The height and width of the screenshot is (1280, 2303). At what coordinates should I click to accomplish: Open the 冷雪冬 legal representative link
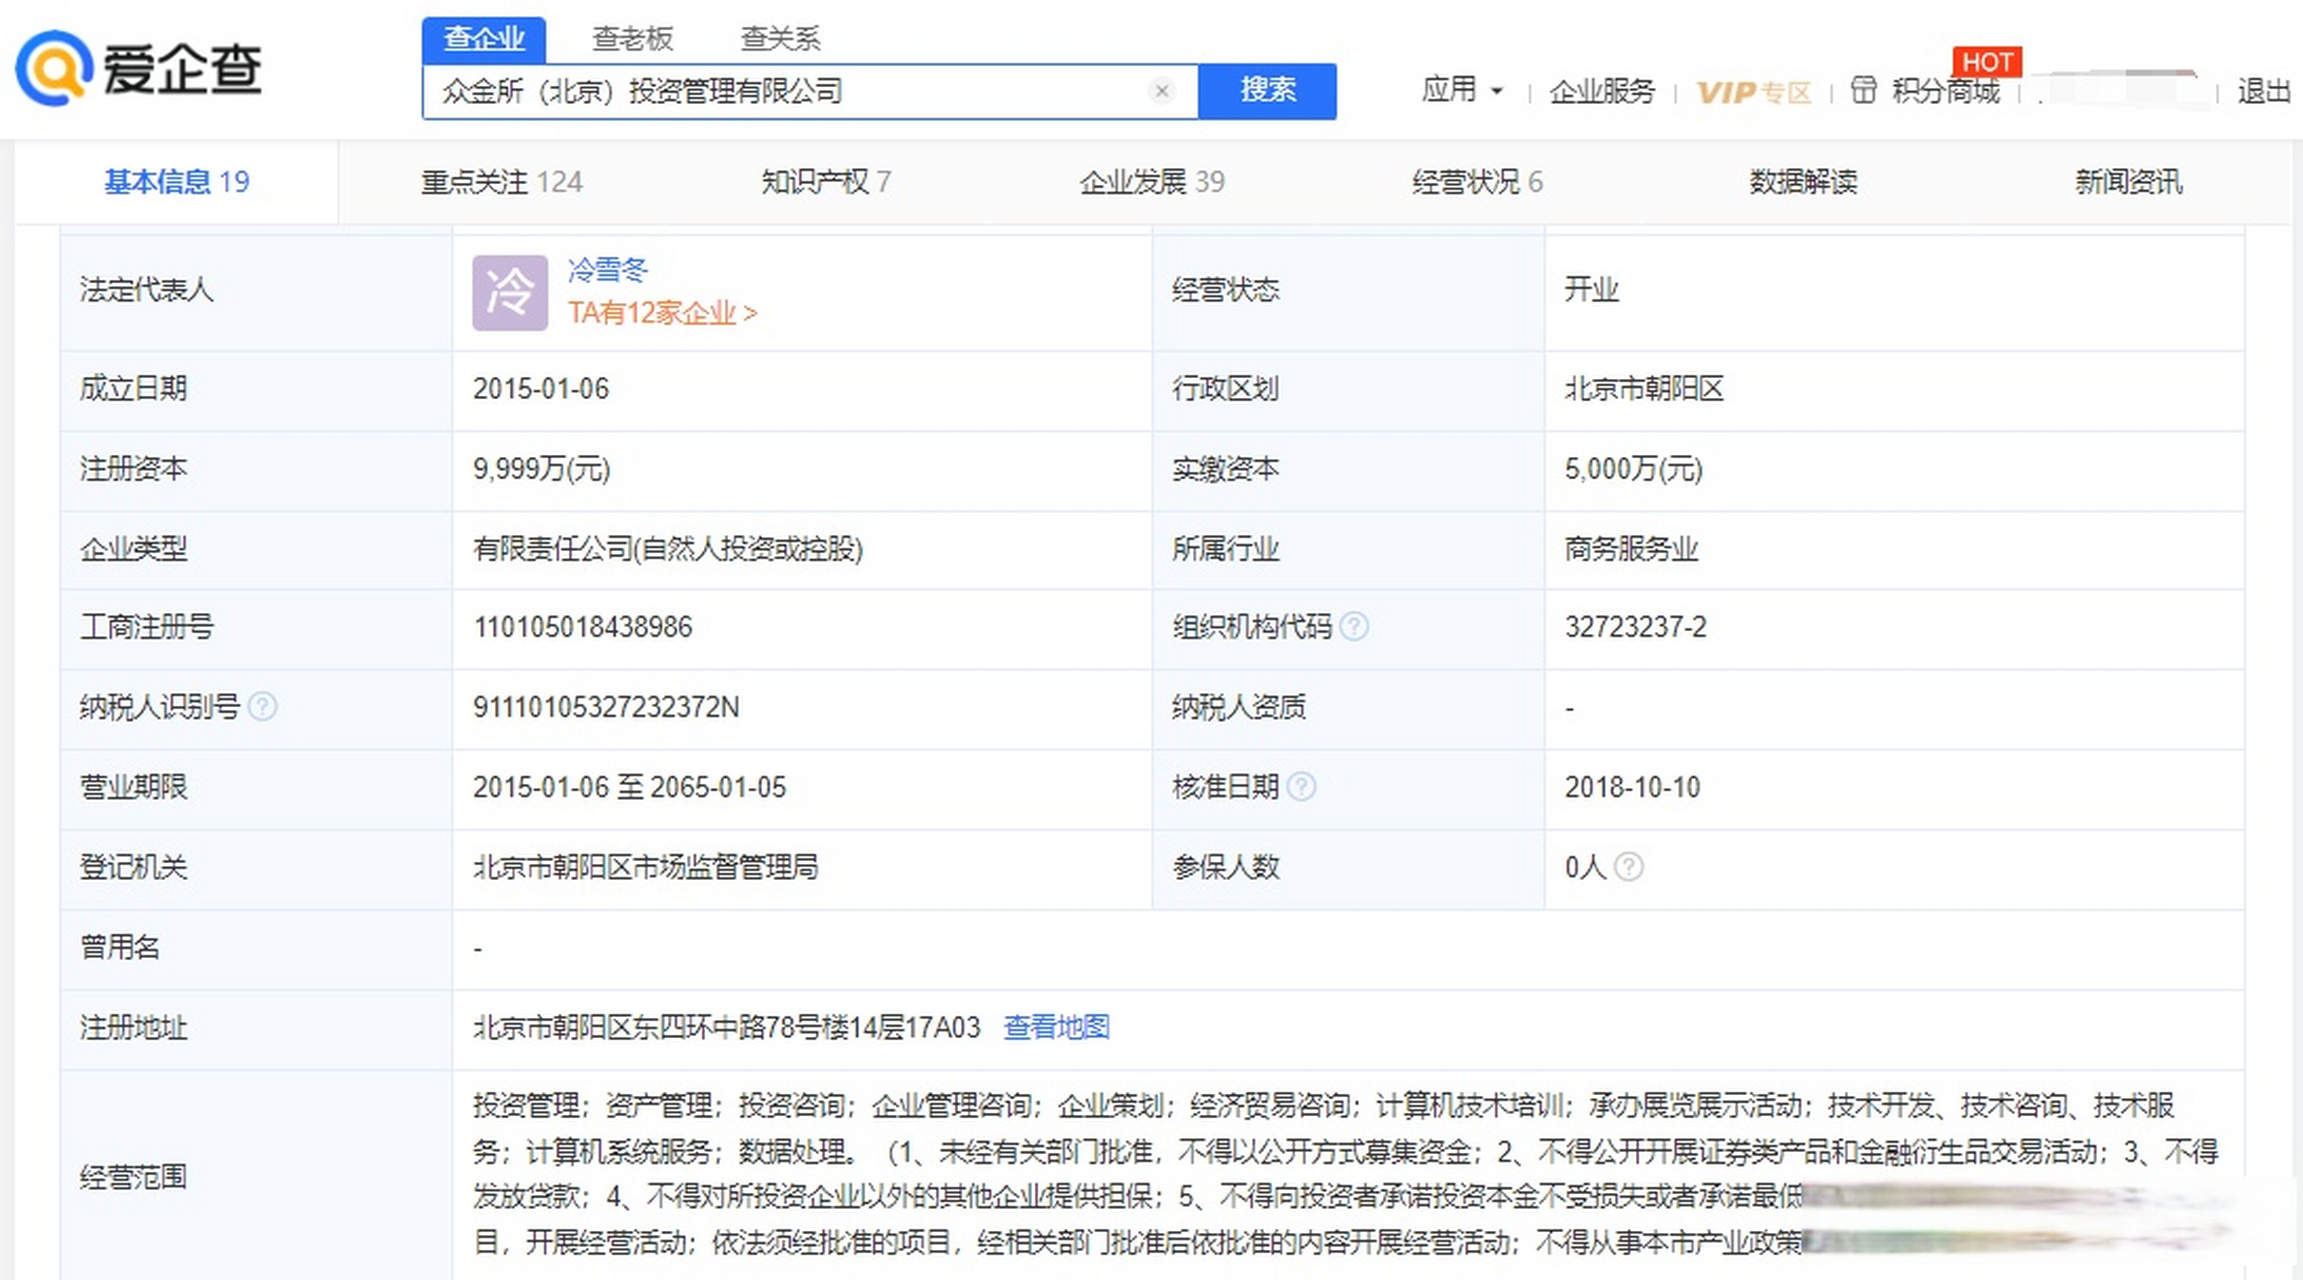click(x=608, y=270)
